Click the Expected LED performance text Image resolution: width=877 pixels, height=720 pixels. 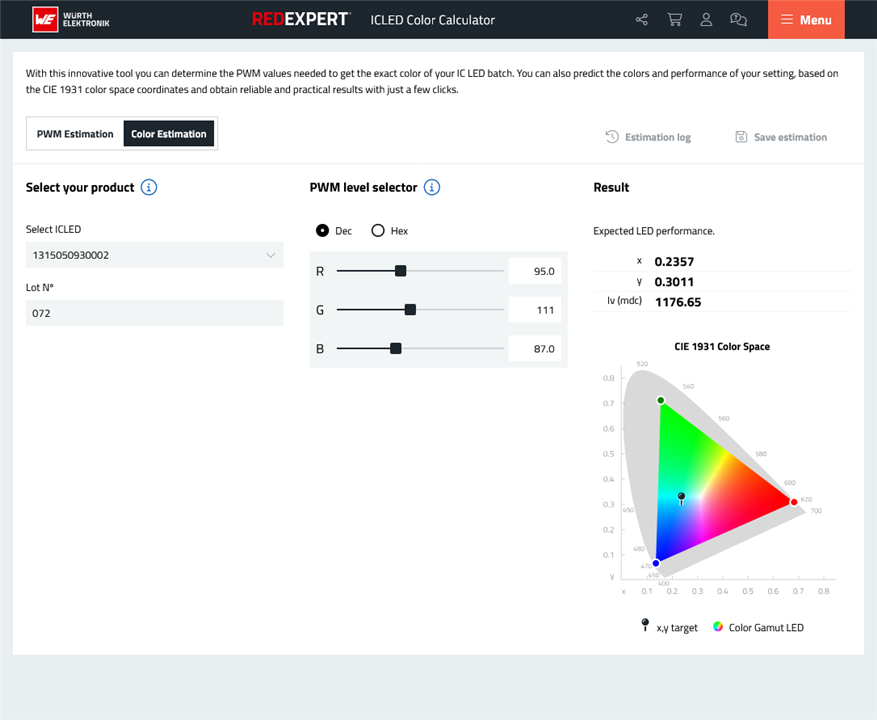click(654, 231)
